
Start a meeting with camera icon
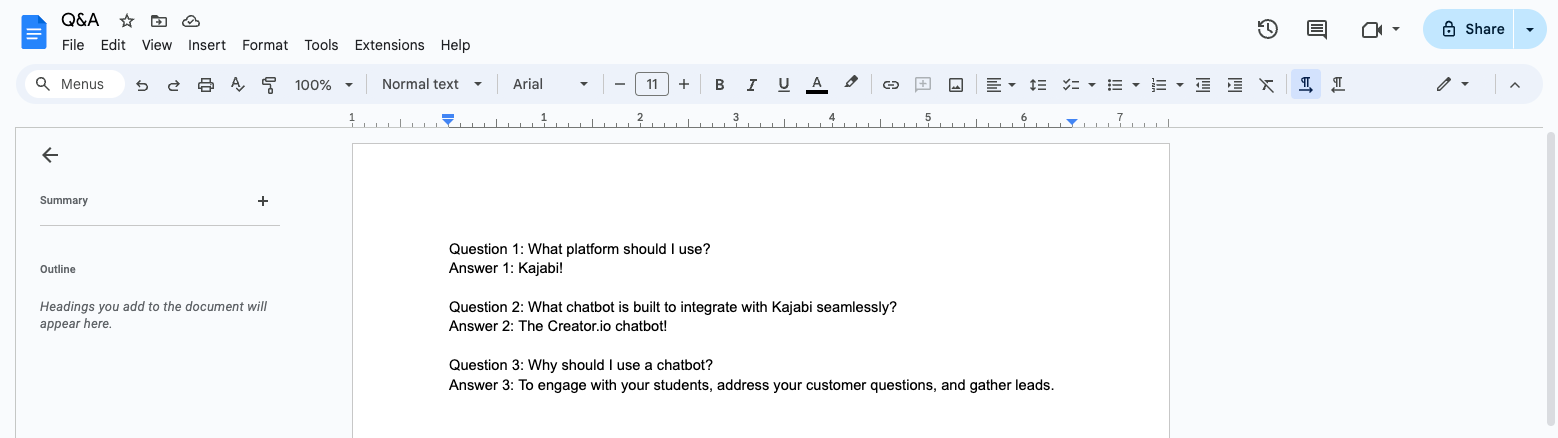(x=1380, y=29)
